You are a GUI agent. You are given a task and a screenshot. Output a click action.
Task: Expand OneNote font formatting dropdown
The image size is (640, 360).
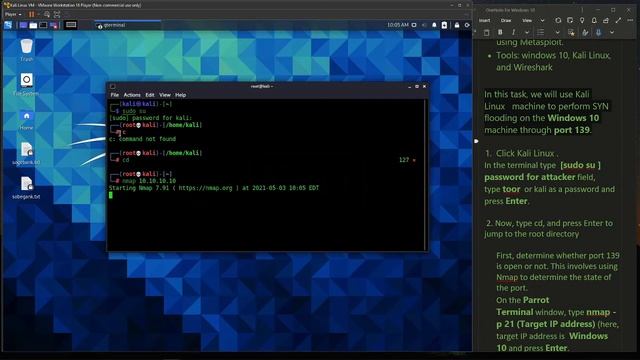tap(527, 32)
